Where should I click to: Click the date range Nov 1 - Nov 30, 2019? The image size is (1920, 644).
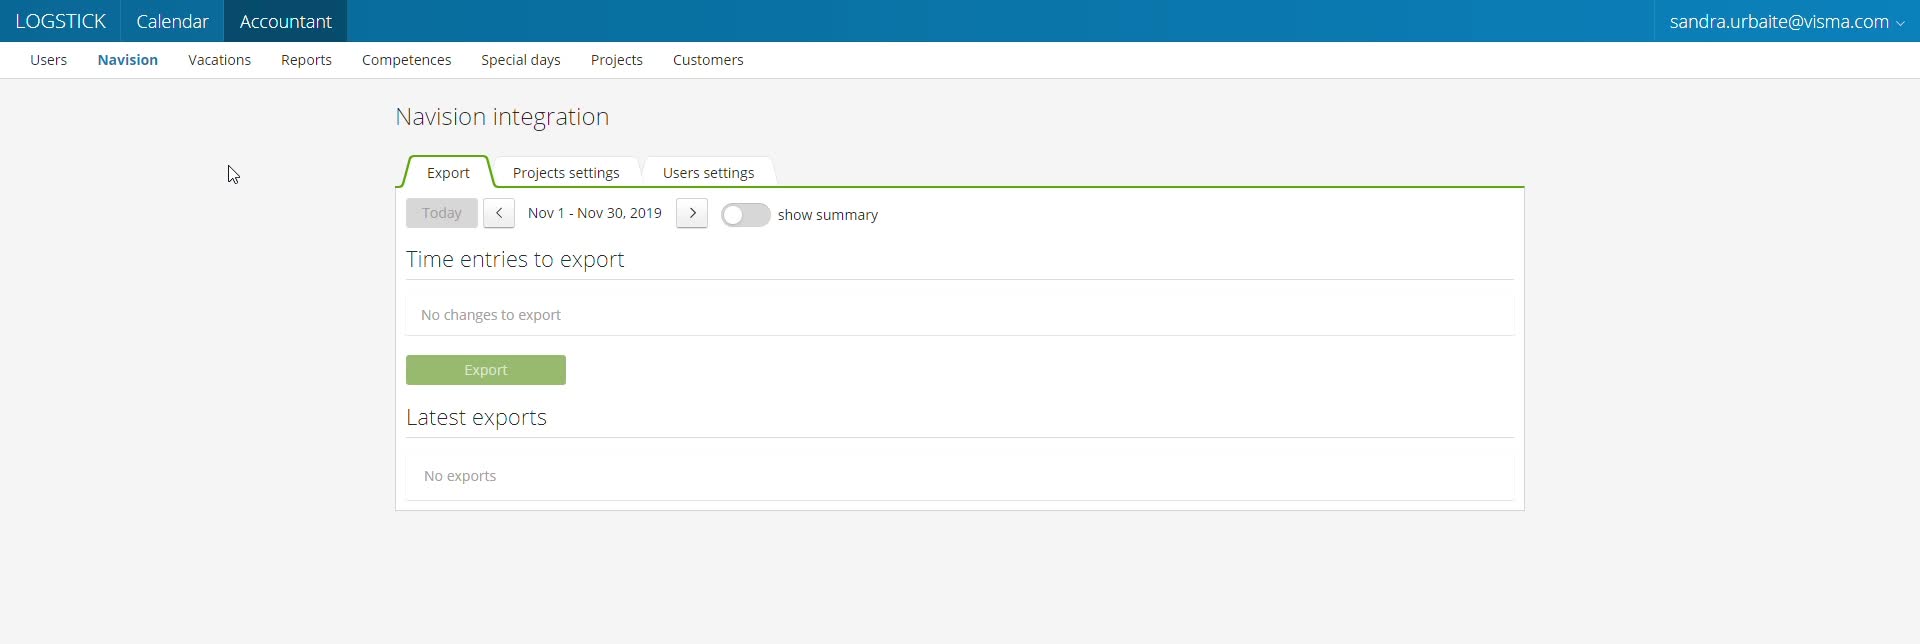(595, 213)
